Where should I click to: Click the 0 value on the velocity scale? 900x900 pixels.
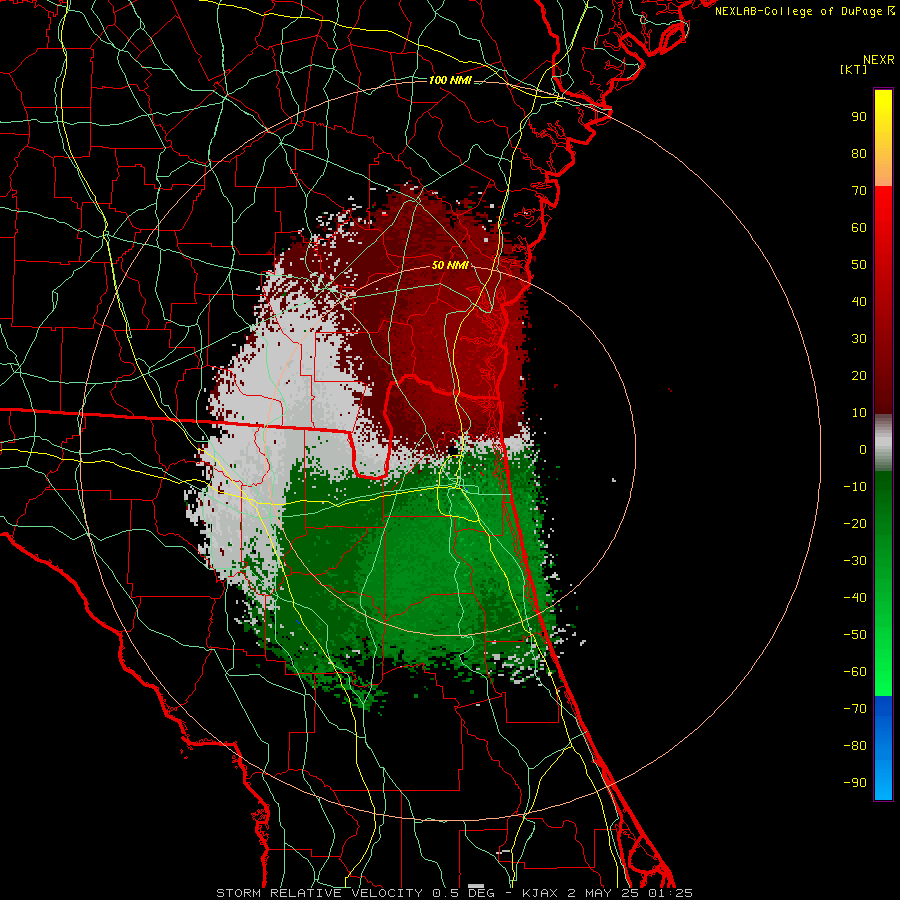(x=863, y=450)
